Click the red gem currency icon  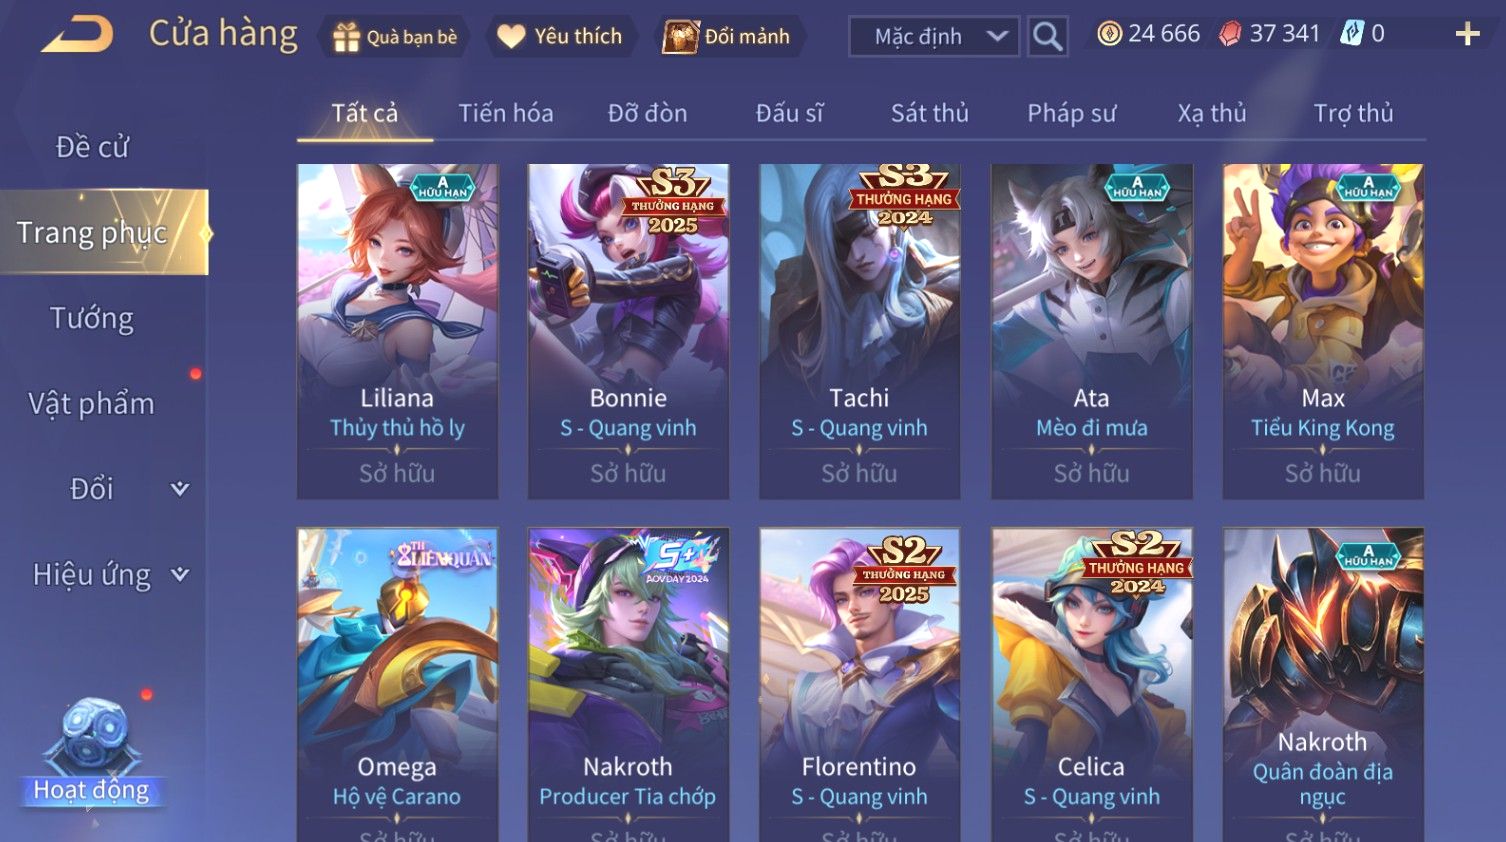pos(1230,34)
